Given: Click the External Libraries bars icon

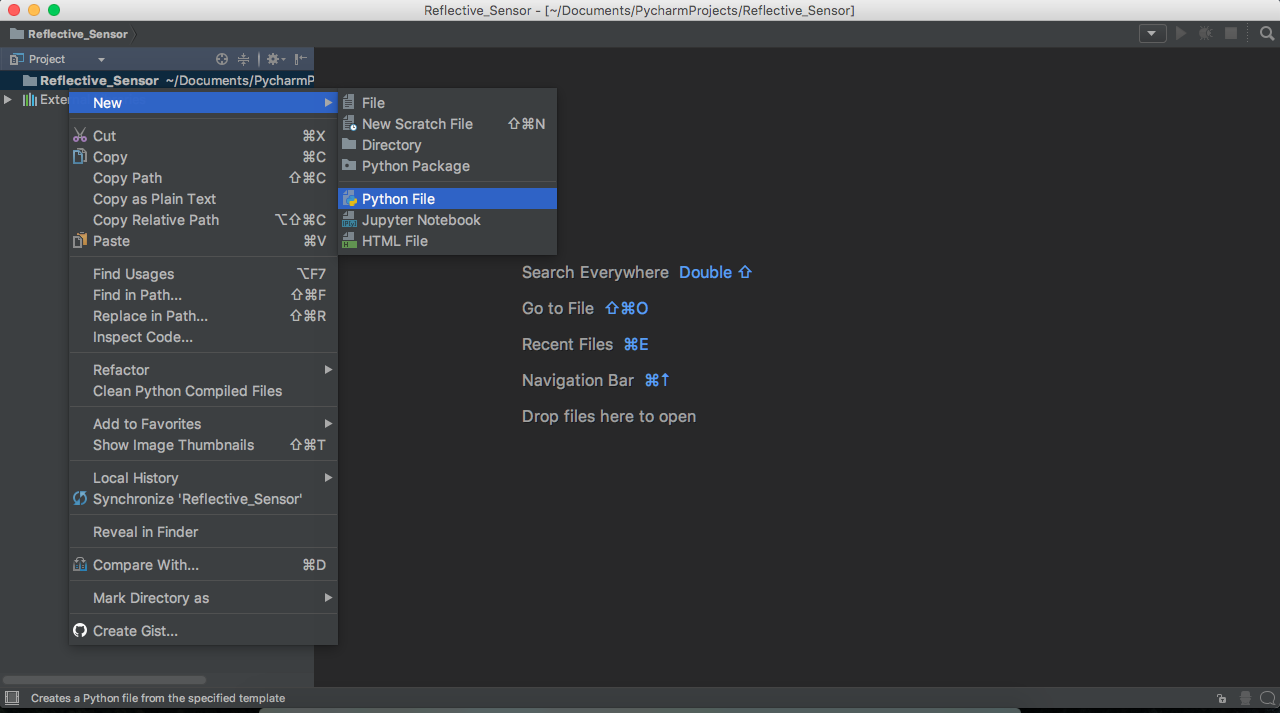Looking at the screenshot, I should (30, 100).
